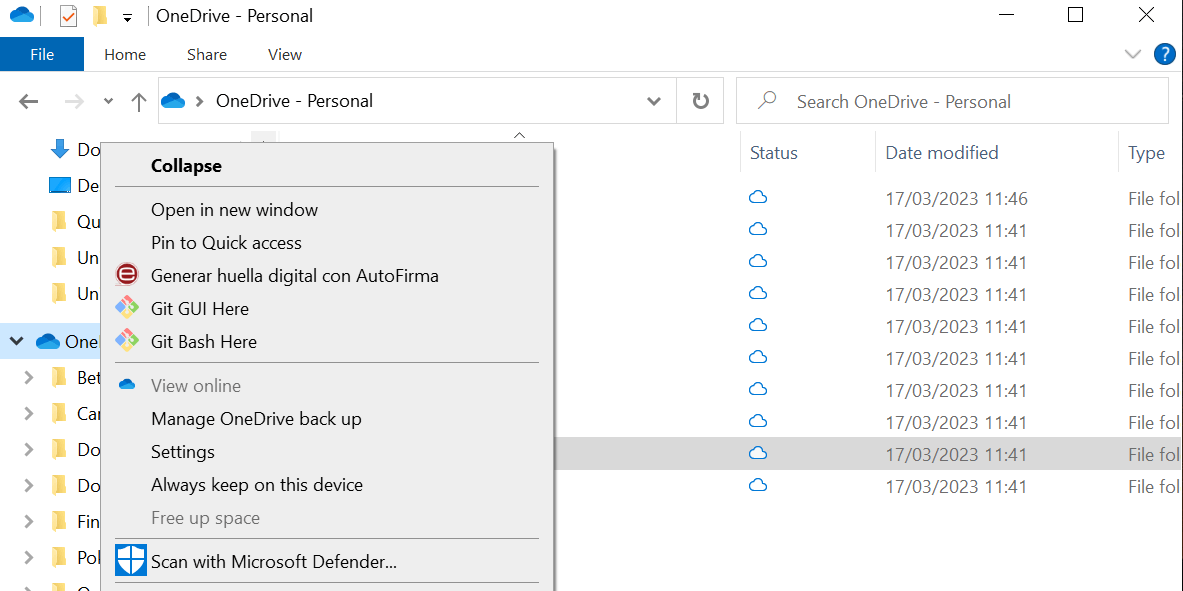Switch to the View ribbon tab
Image resolution: width=1183 pixels, height=591 pixels.
[284, 54]
